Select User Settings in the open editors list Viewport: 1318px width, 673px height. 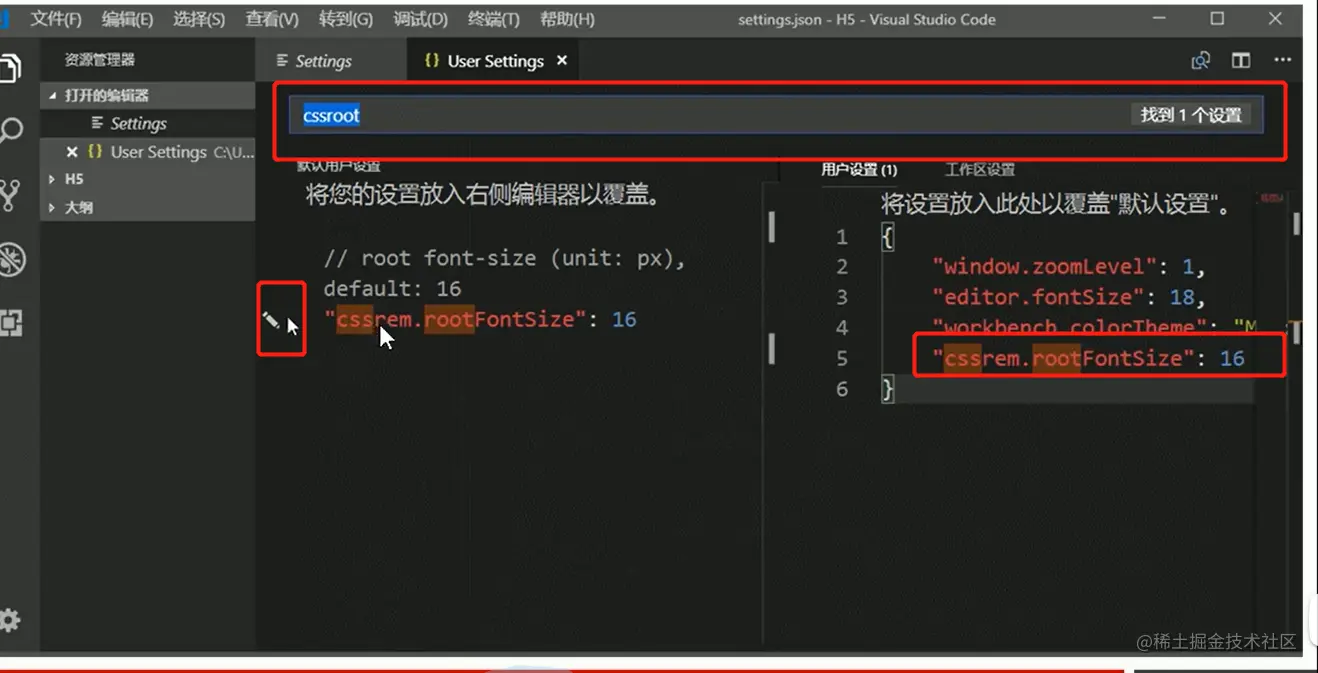147,152
